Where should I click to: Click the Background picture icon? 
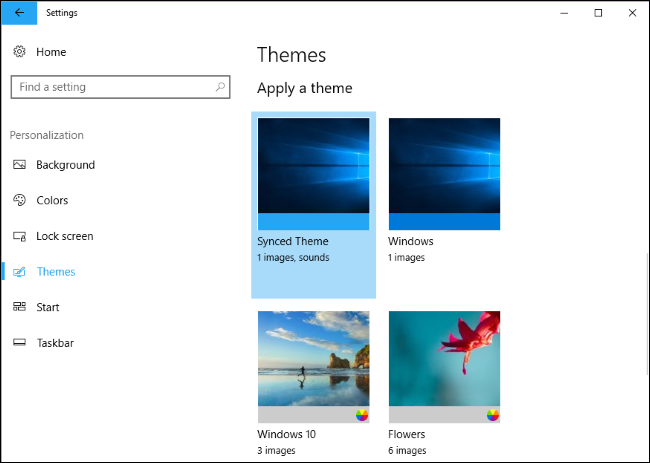[x=19, y=165]
